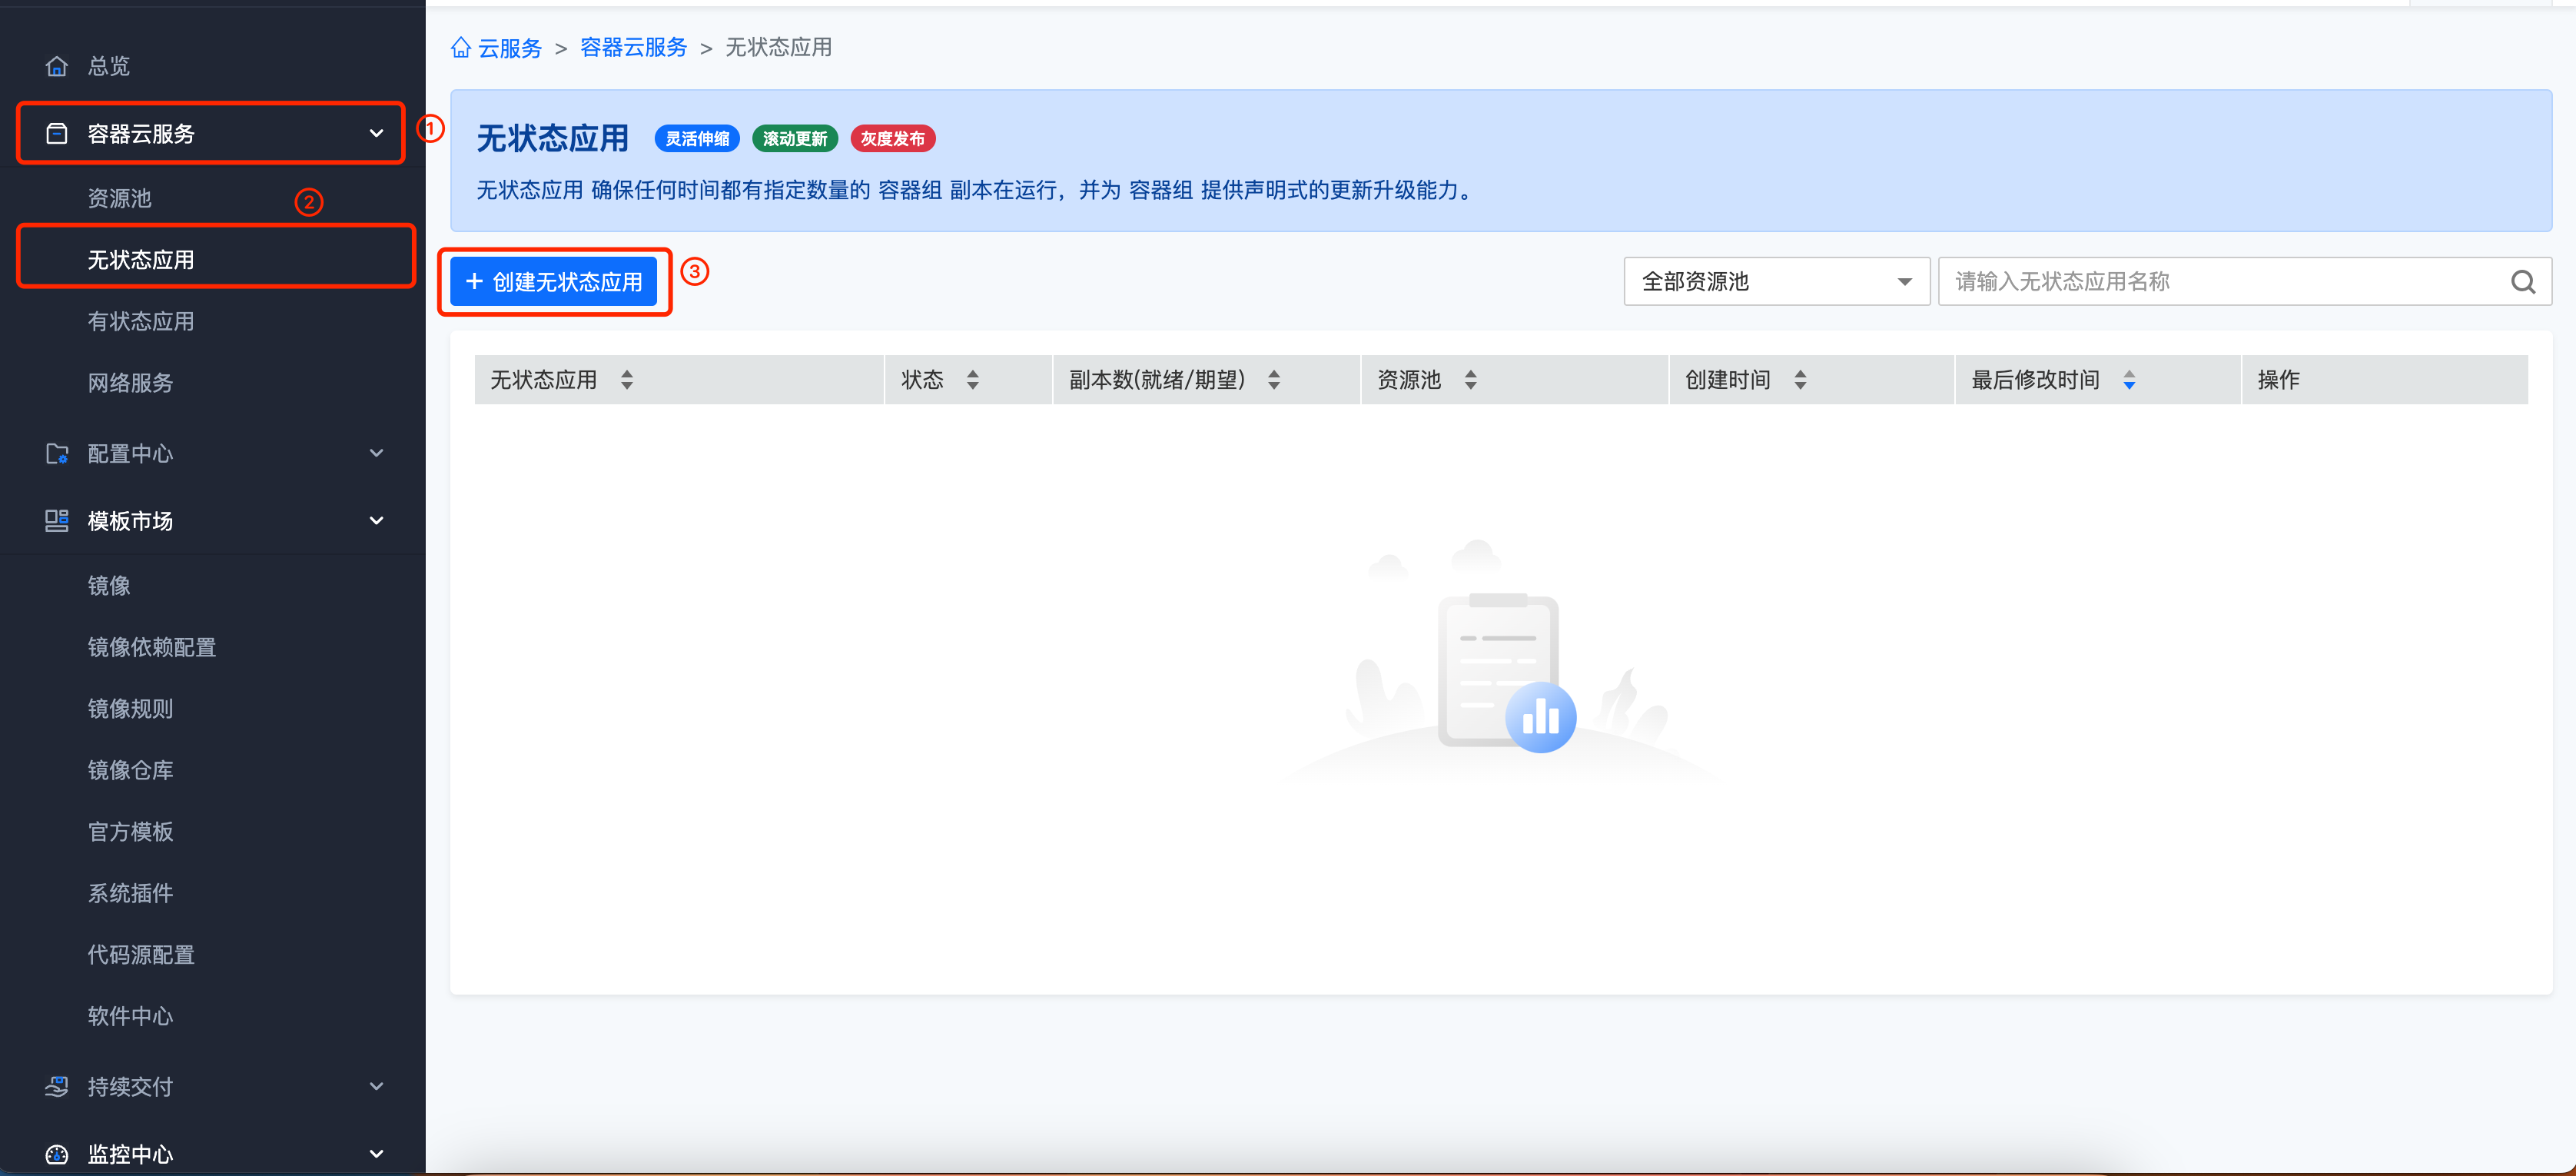The height and width of the screenshot is (1176, 2576).
Task: Follow the 云服务 breadcrumb link
Action: [510, 48]
